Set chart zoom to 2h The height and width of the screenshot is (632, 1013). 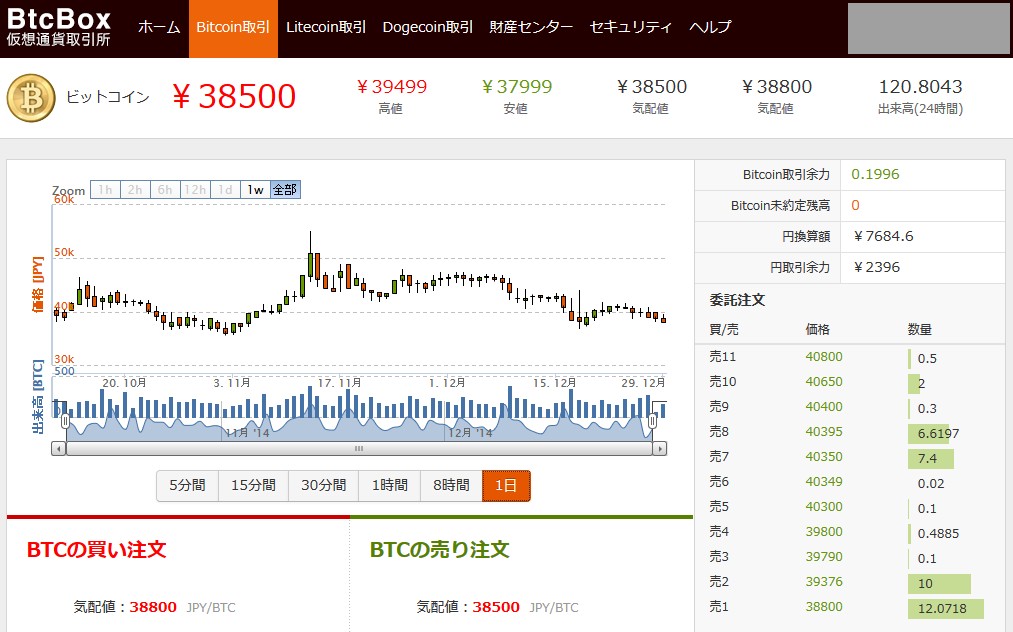tap(135, 189)
